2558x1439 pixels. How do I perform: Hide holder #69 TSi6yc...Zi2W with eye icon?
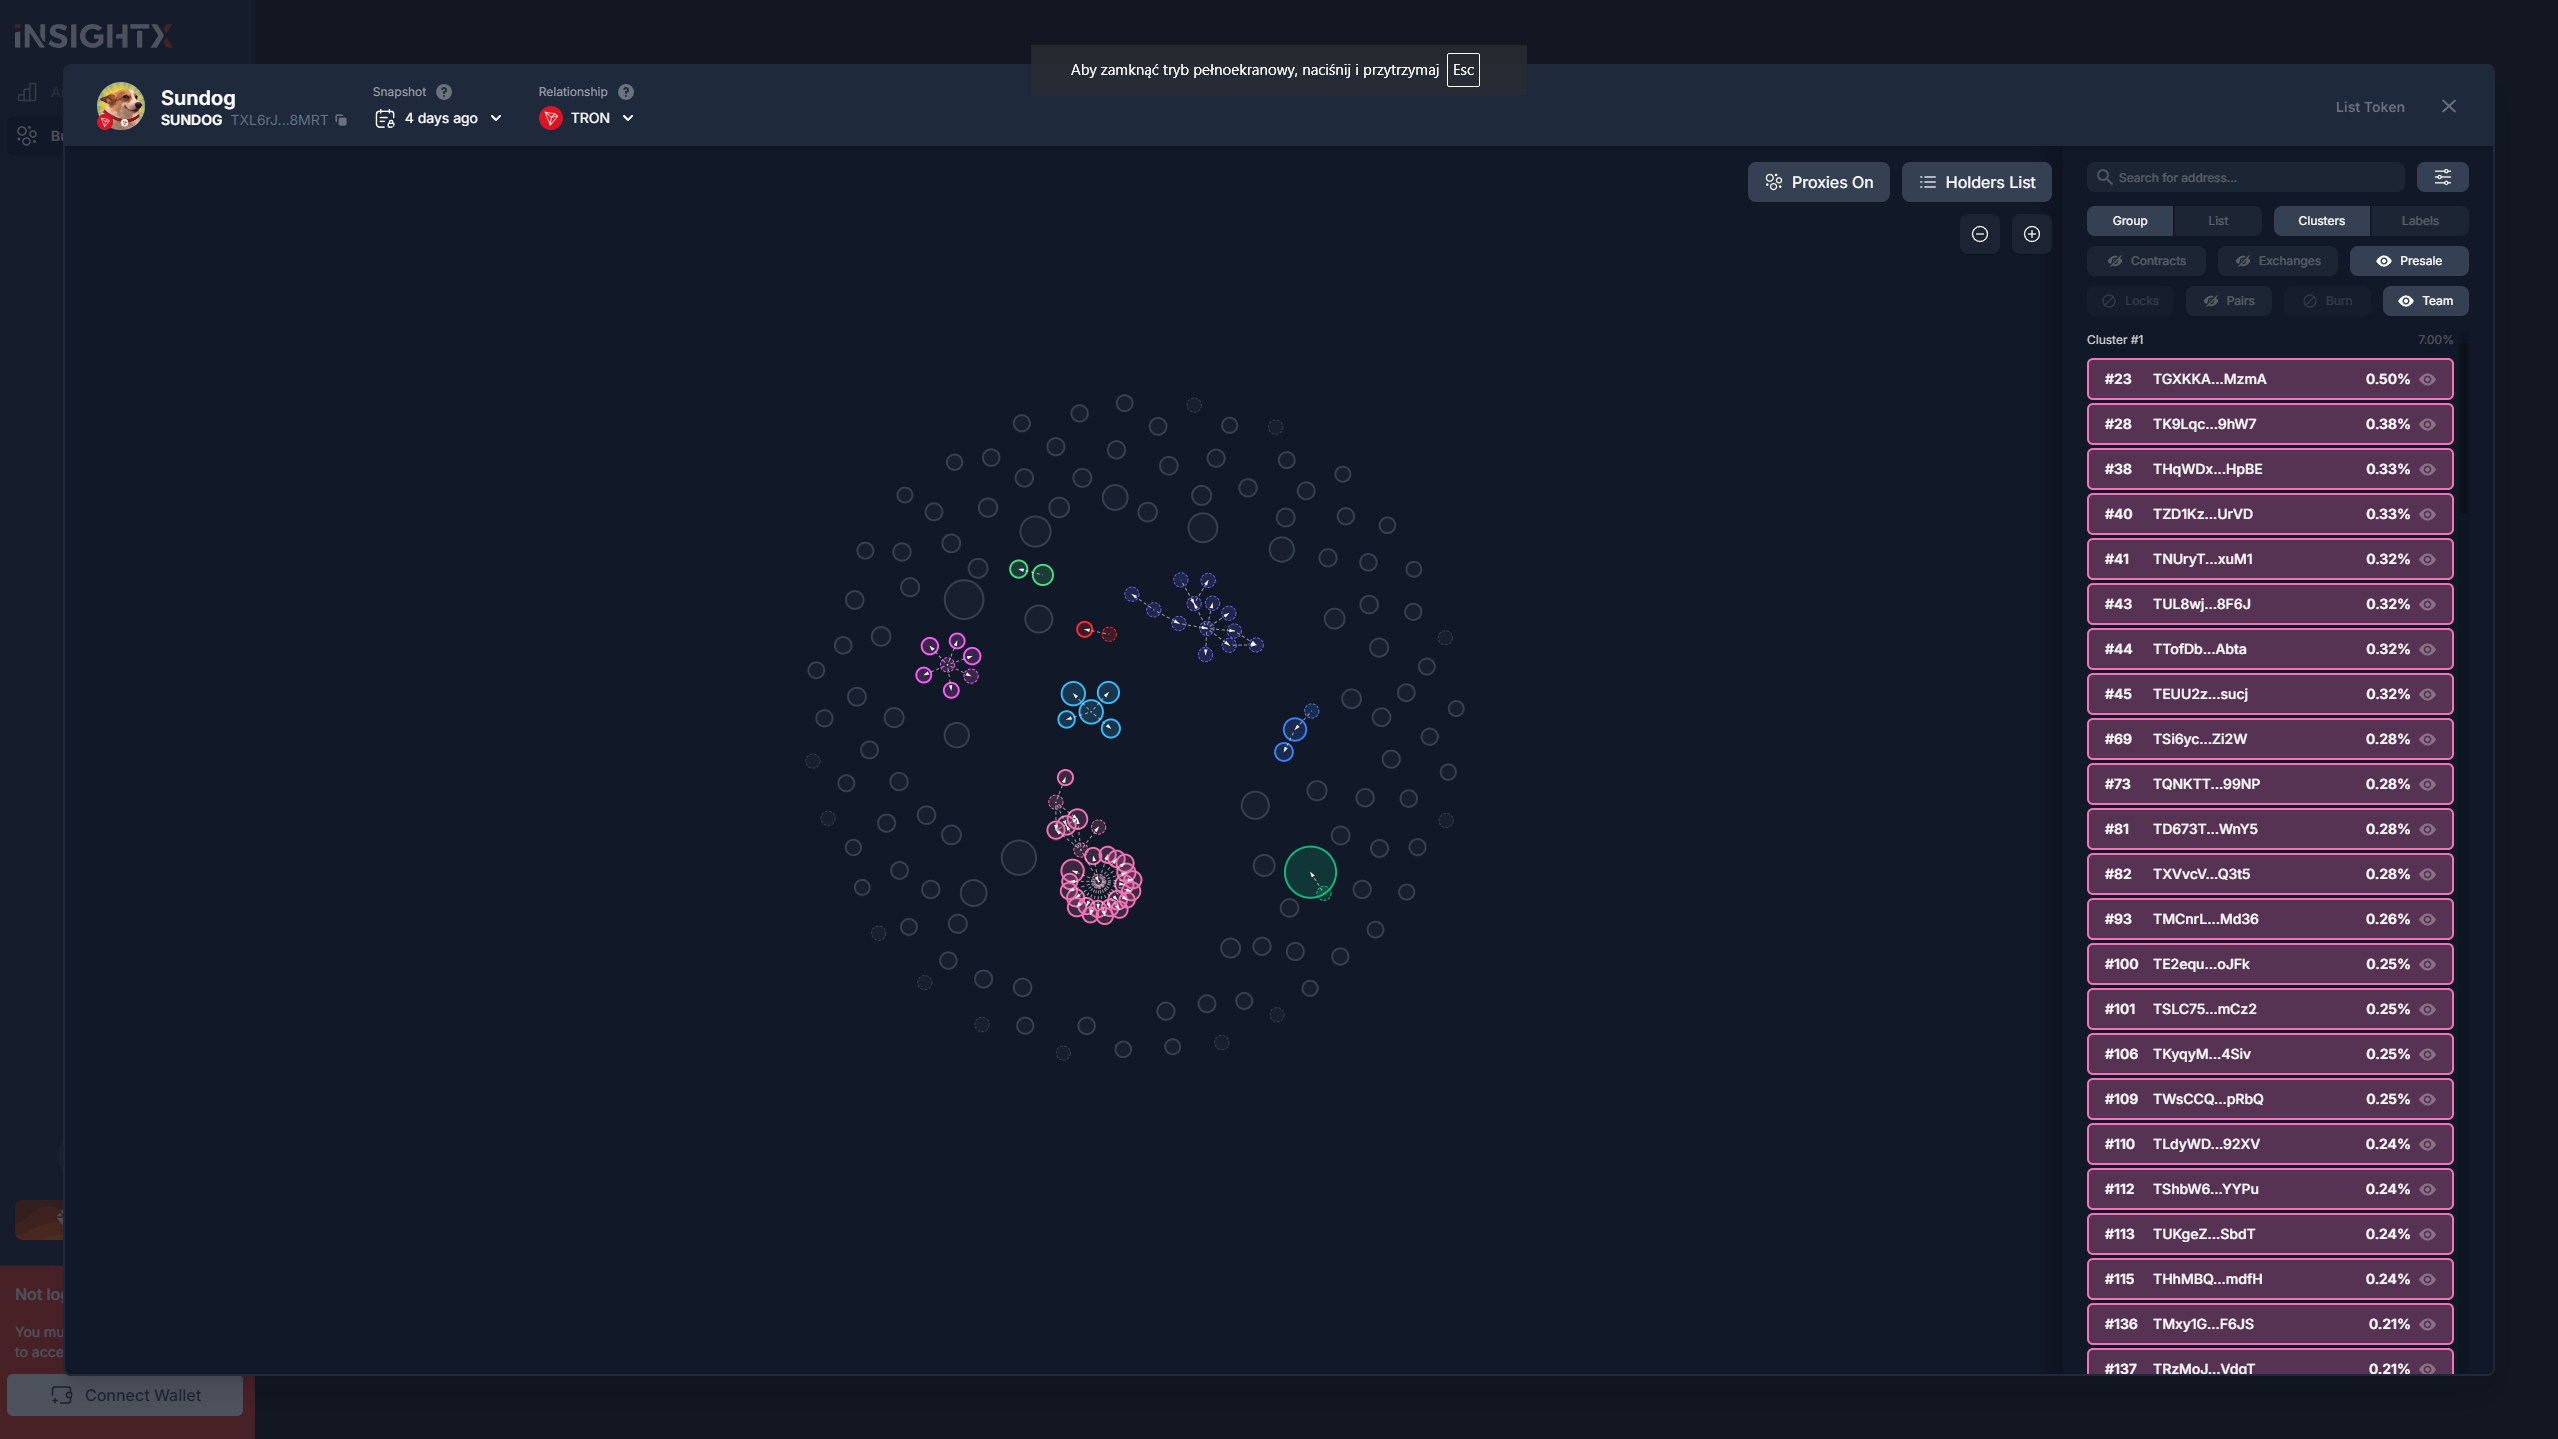pos(2427,739)
